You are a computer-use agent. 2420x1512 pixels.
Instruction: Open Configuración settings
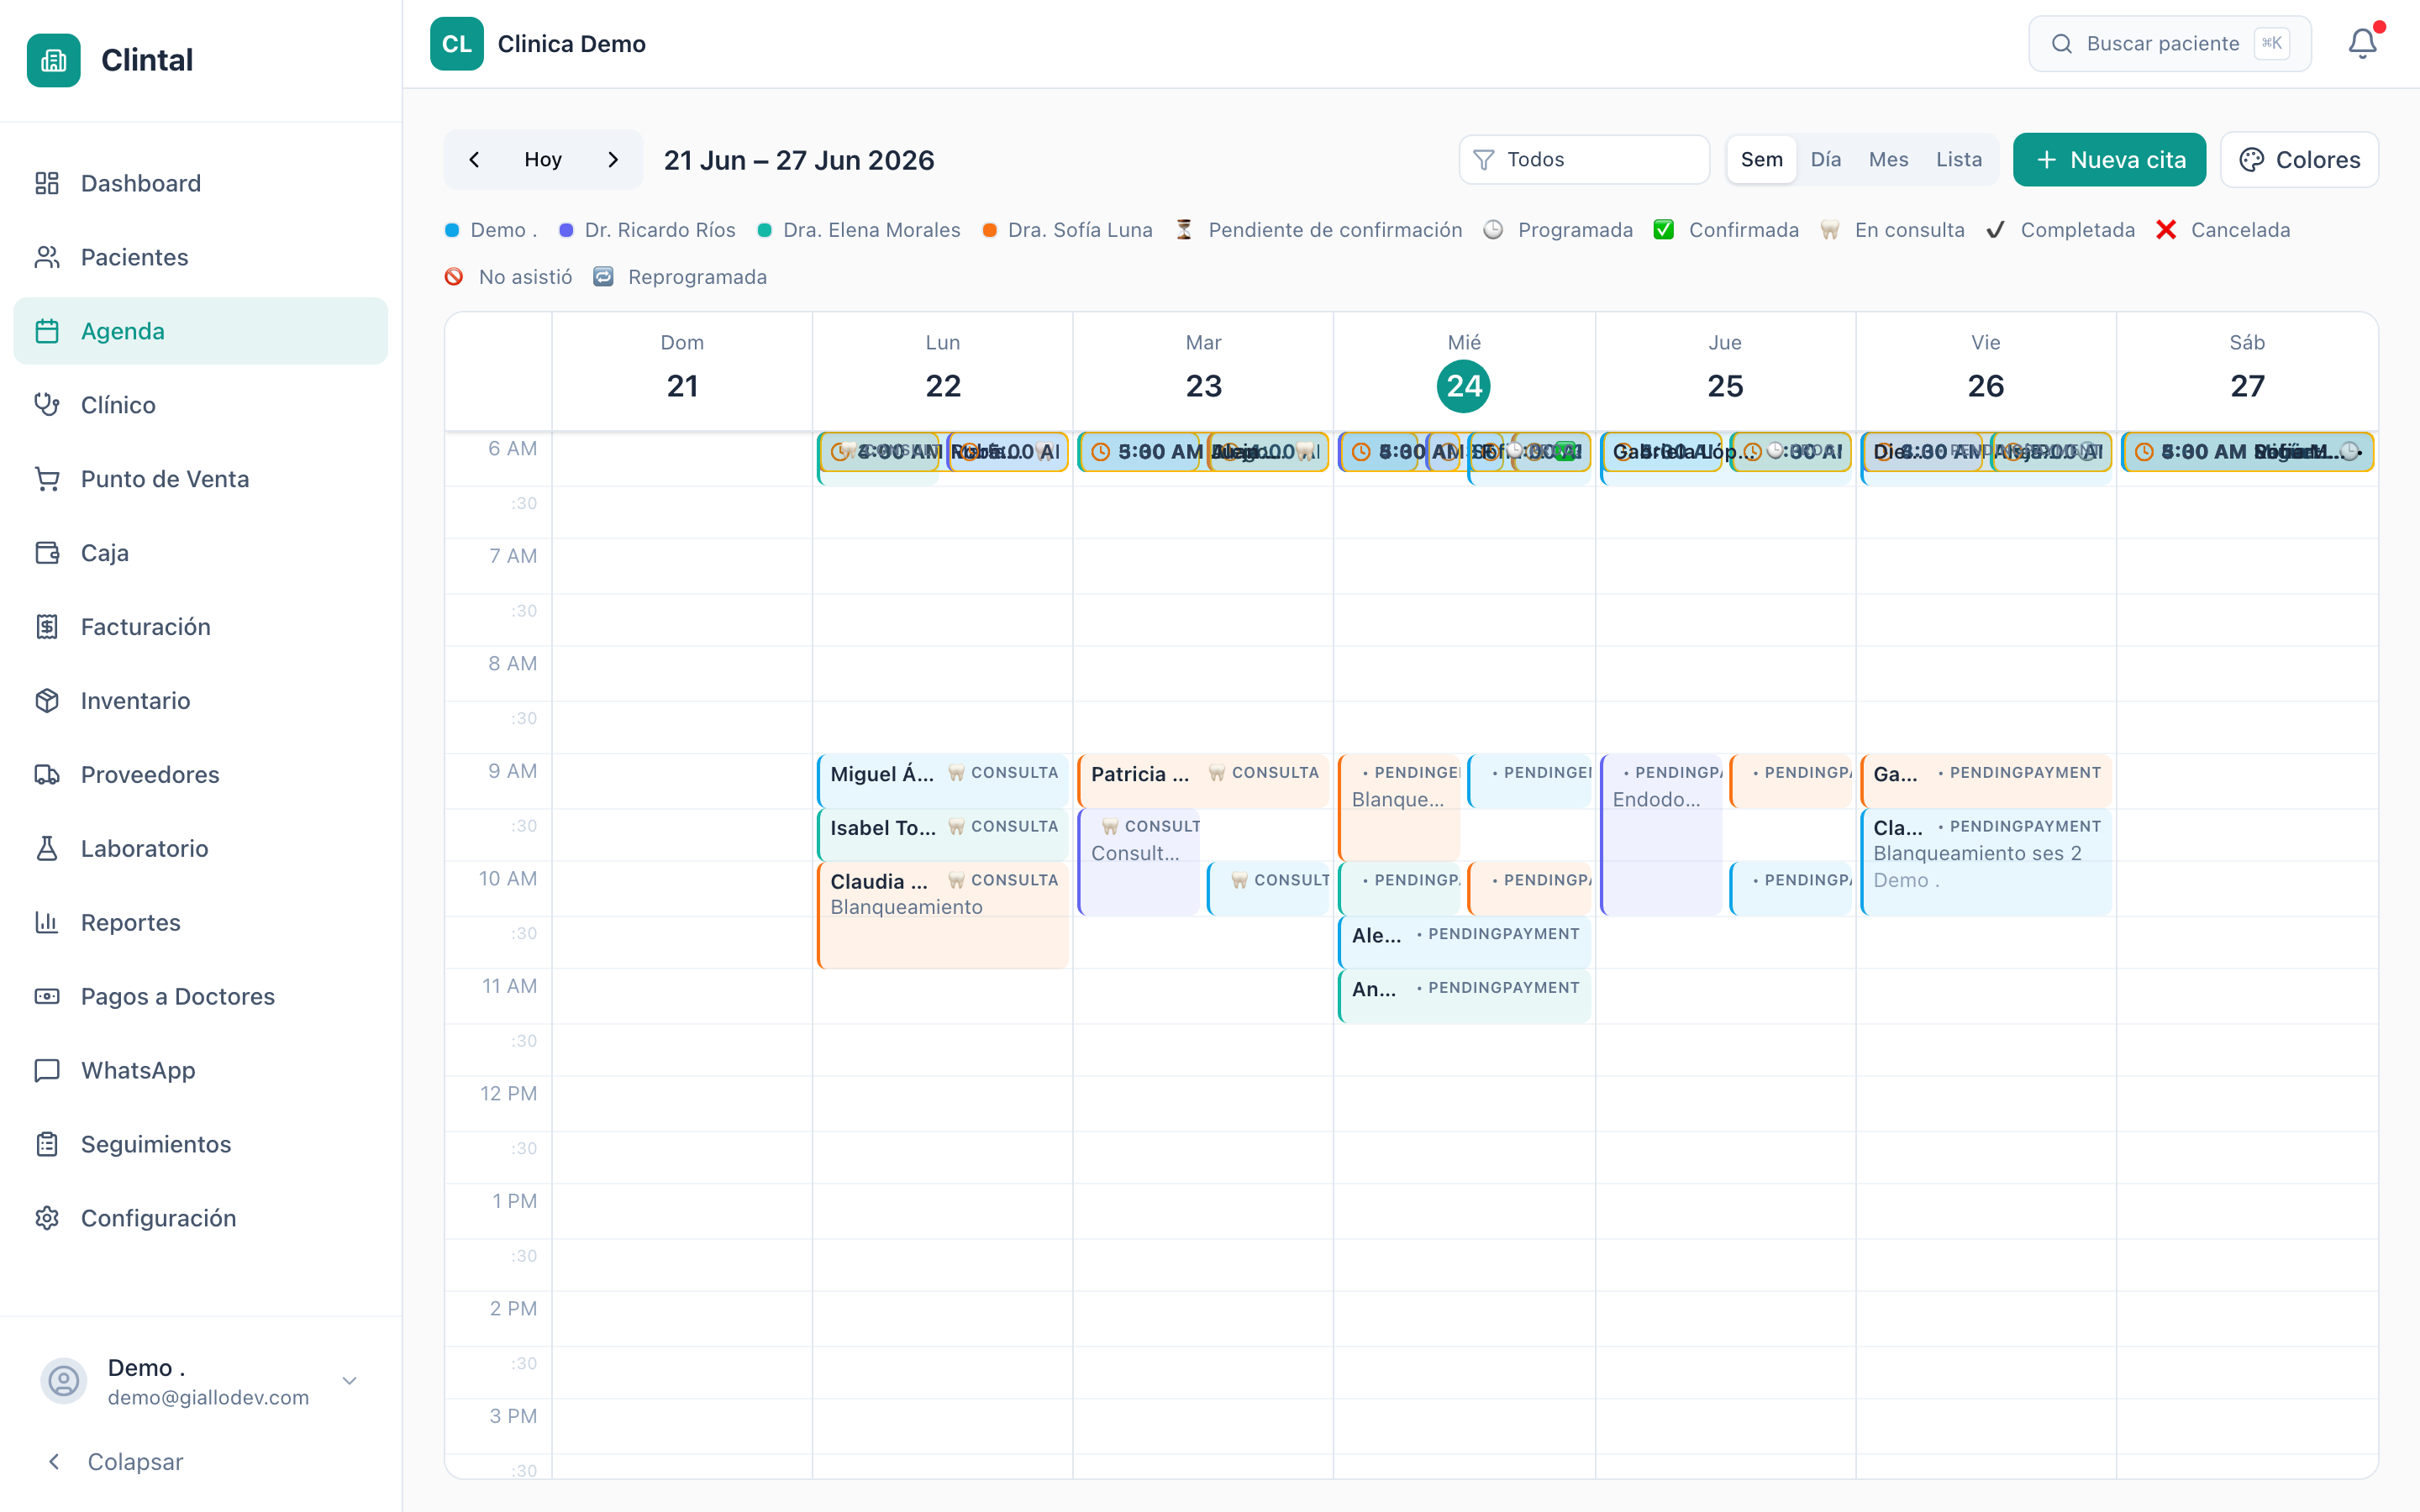pos(200,1219)
